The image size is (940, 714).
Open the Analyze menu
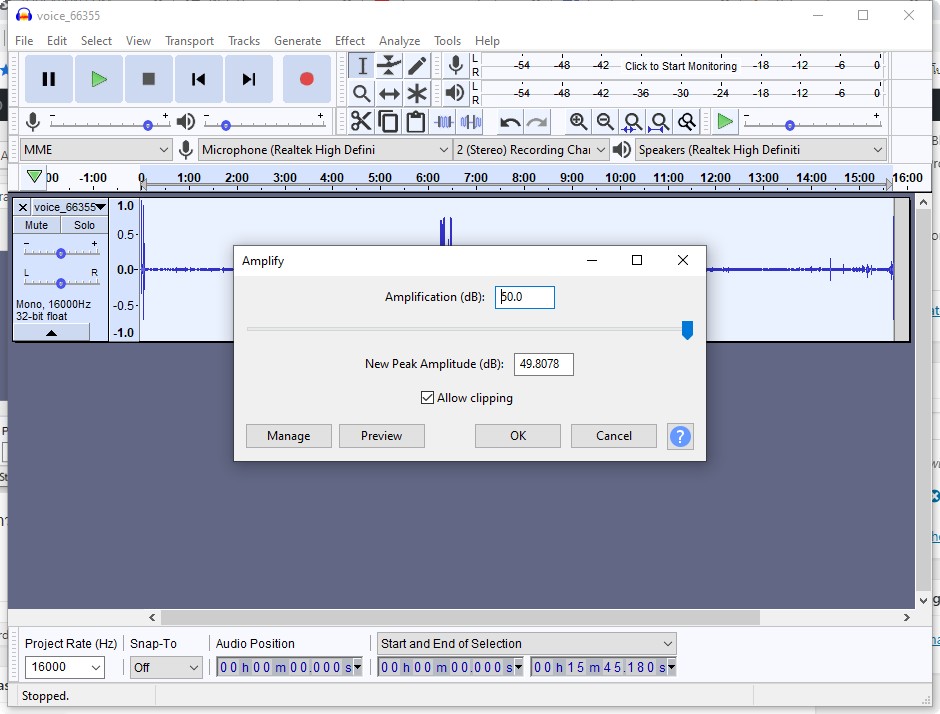(399, 41)
